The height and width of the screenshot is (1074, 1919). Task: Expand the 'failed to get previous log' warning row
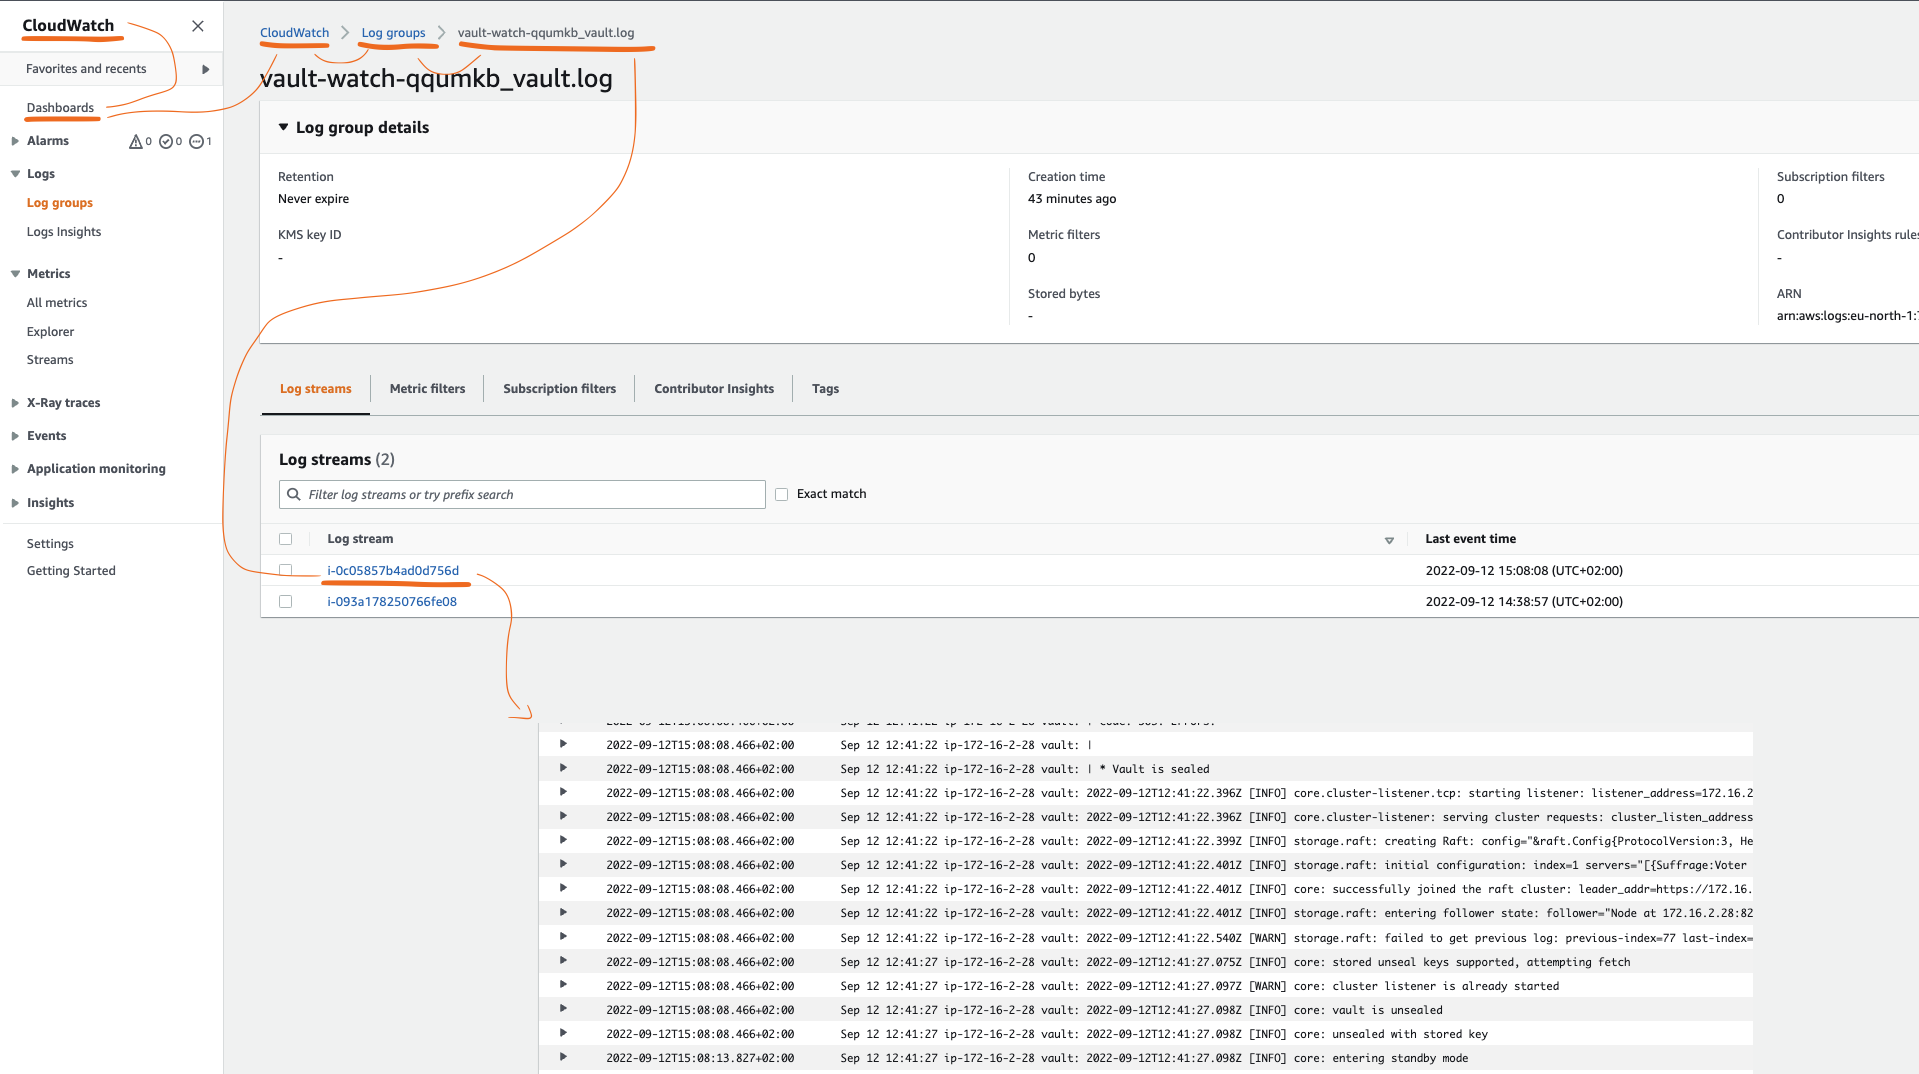click(563, 937)
